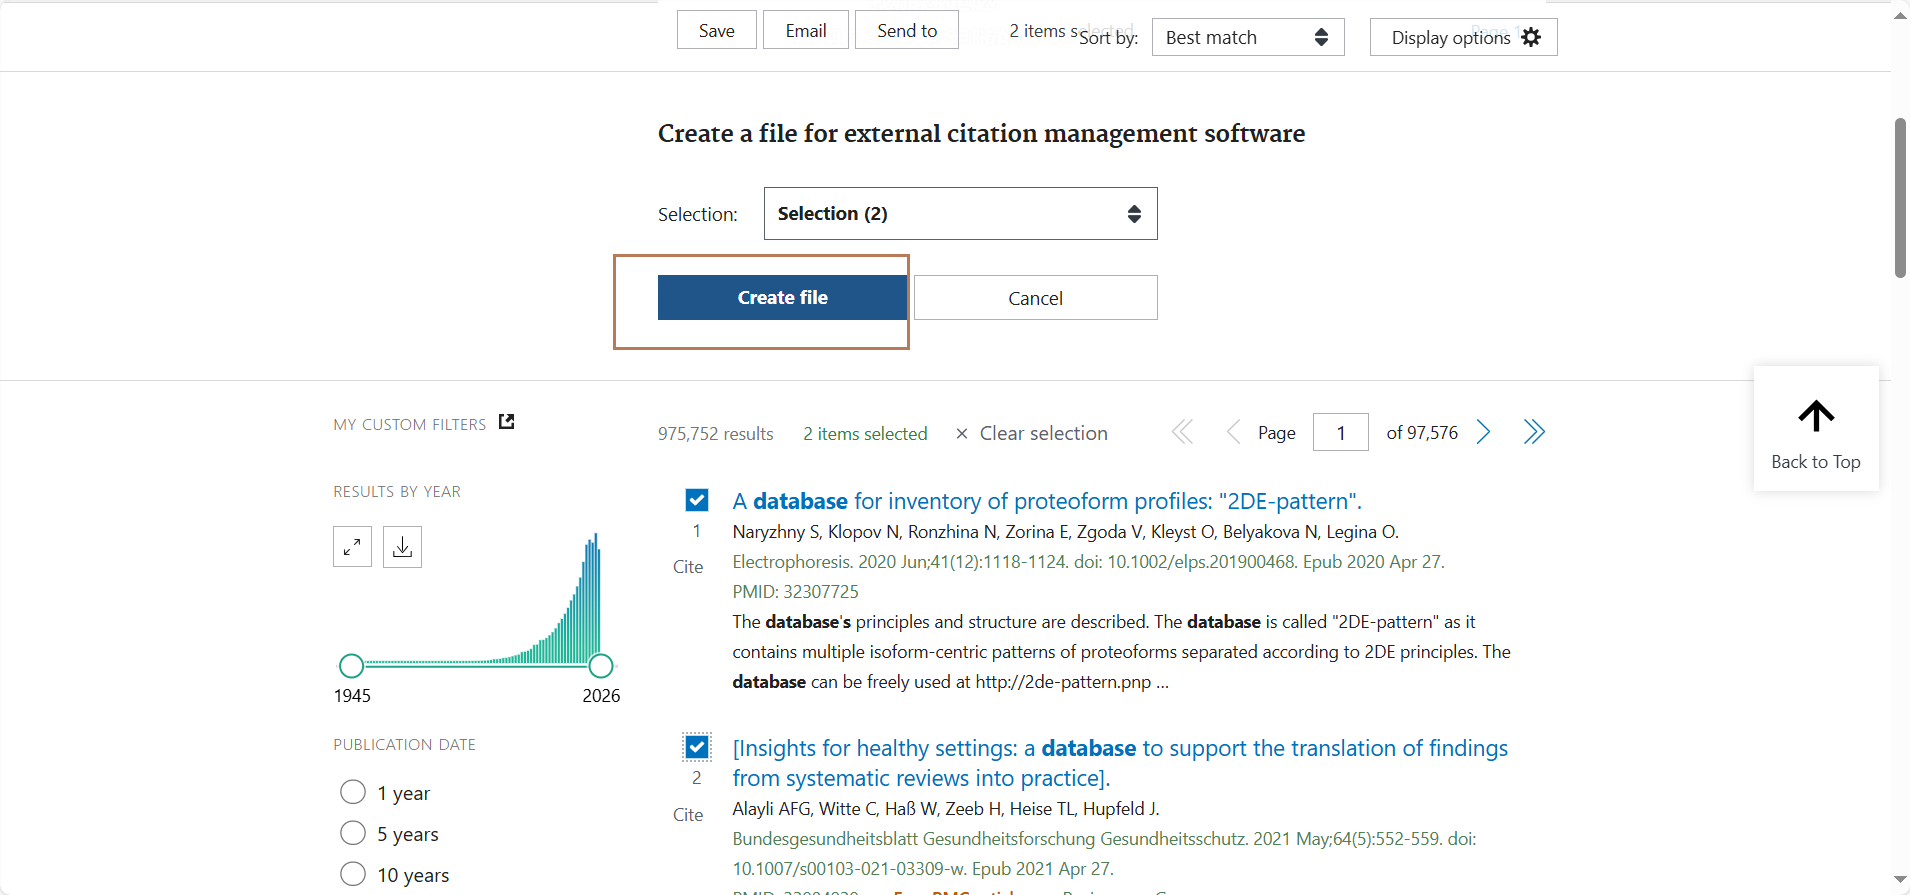Click the Display options gear icon
This screenshot has width=1910, height=895.
(x=1531, y=37)
